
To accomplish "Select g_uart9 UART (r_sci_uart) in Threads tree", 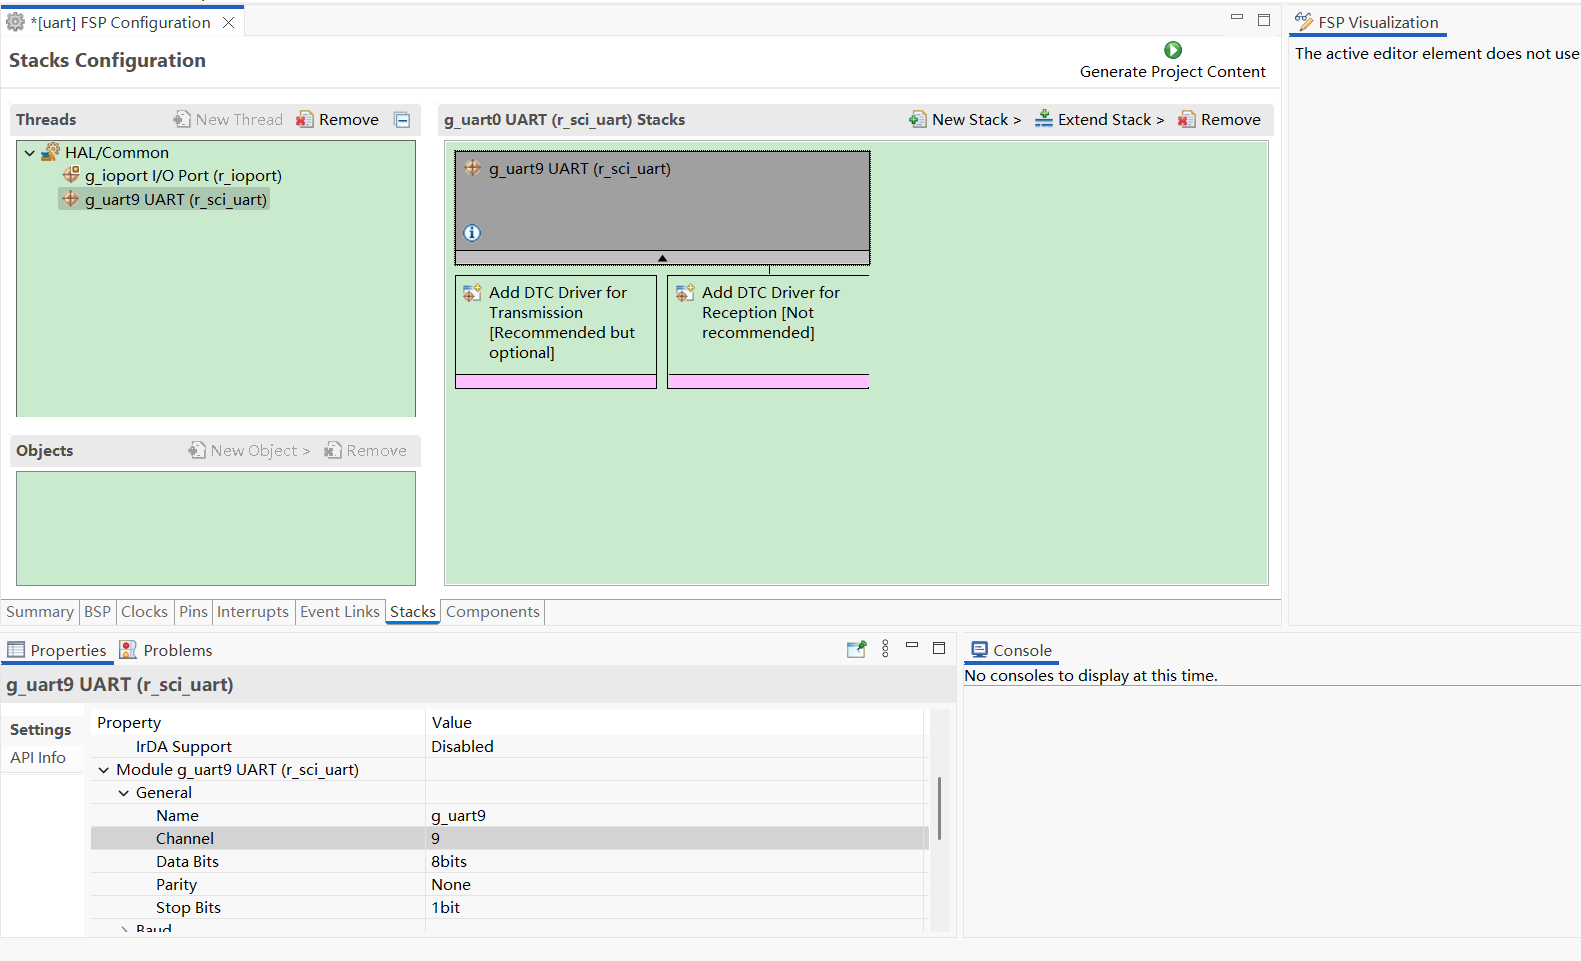I will pos(175,200).
